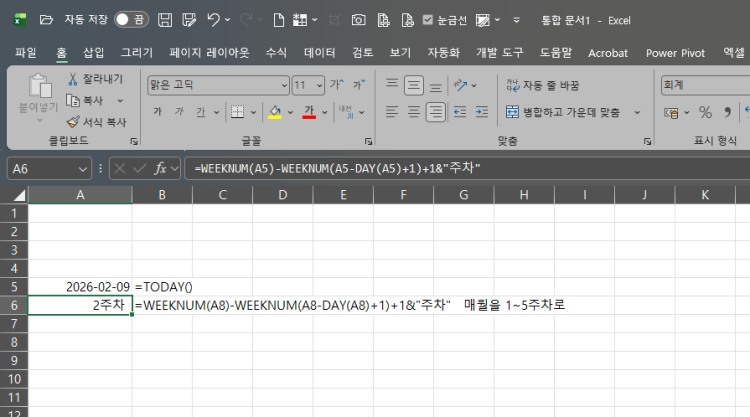Click the number format box showing 회계
The height and width of the screenshot is (417, 750).
[x=705, y=85]
